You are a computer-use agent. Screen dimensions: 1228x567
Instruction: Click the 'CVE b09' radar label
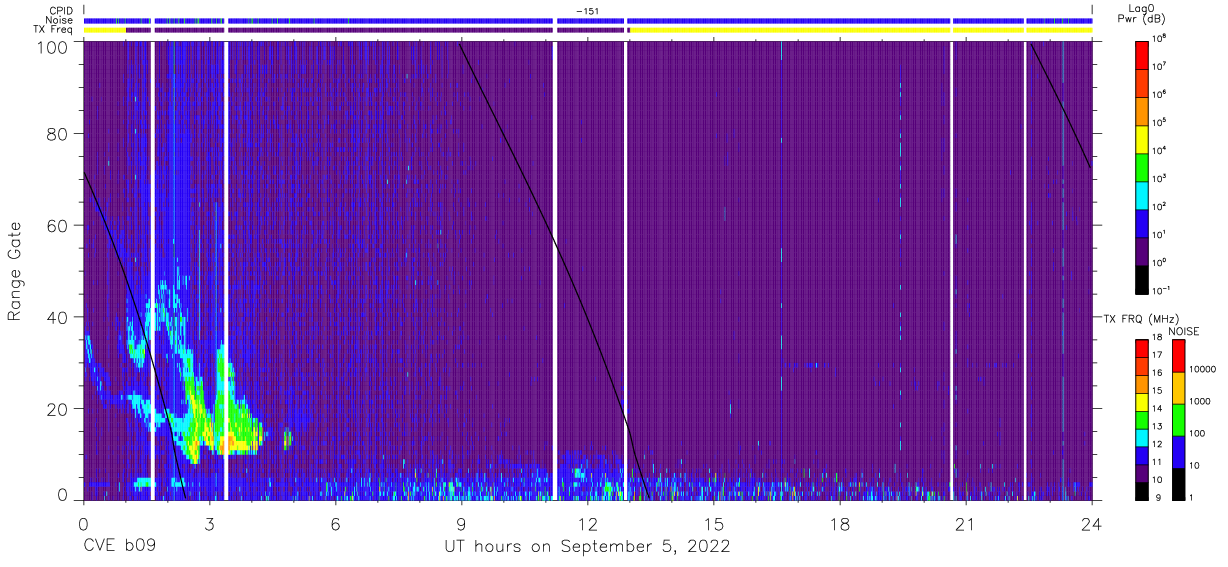tap(119, 547)
